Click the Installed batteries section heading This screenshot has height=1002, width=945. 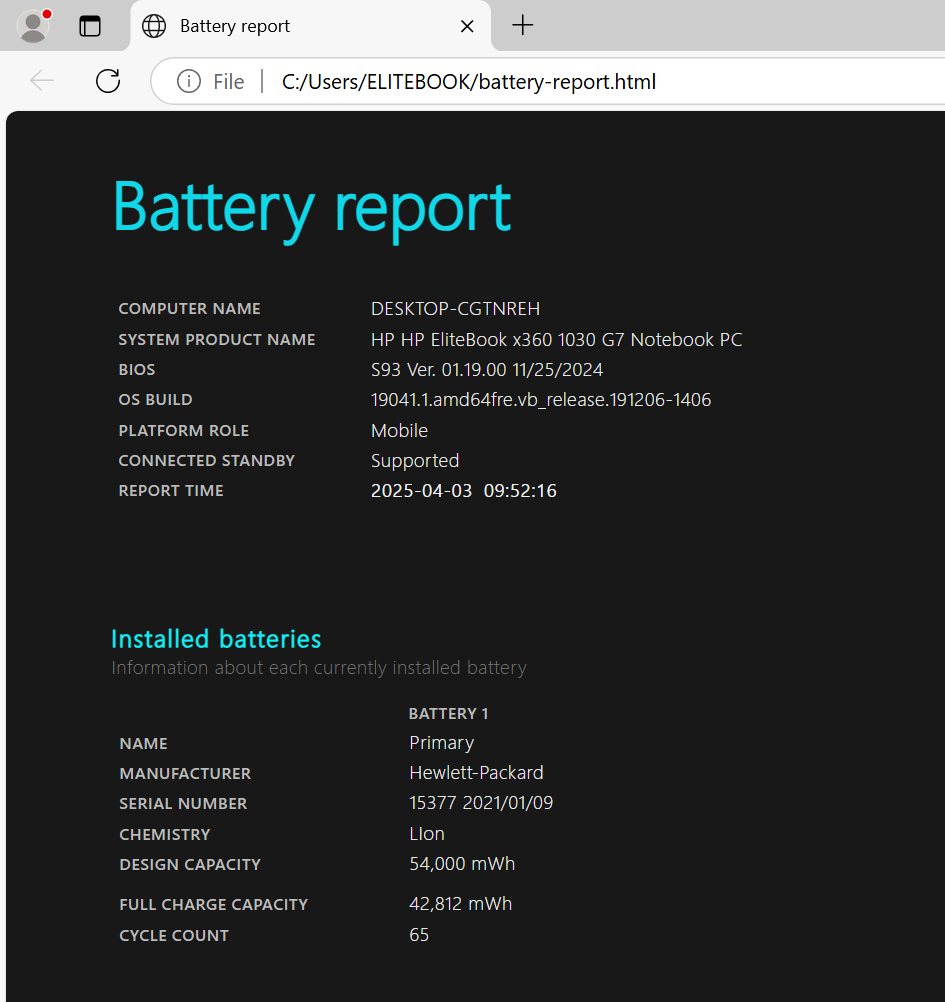tap(216, 639)
